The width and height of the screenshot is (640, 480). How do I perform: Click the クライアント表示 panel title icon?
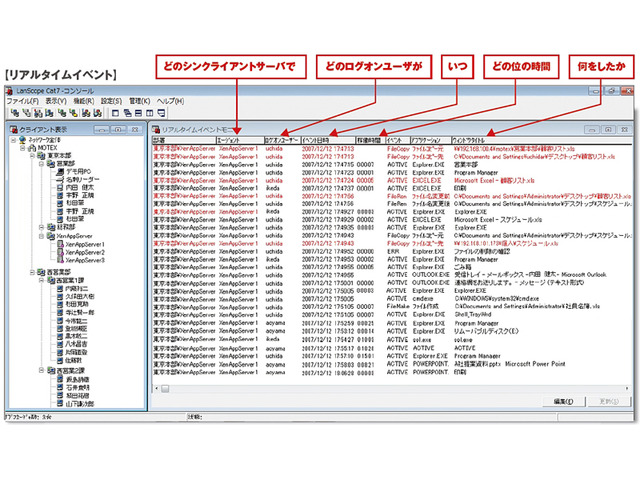(x=14, y=129)
